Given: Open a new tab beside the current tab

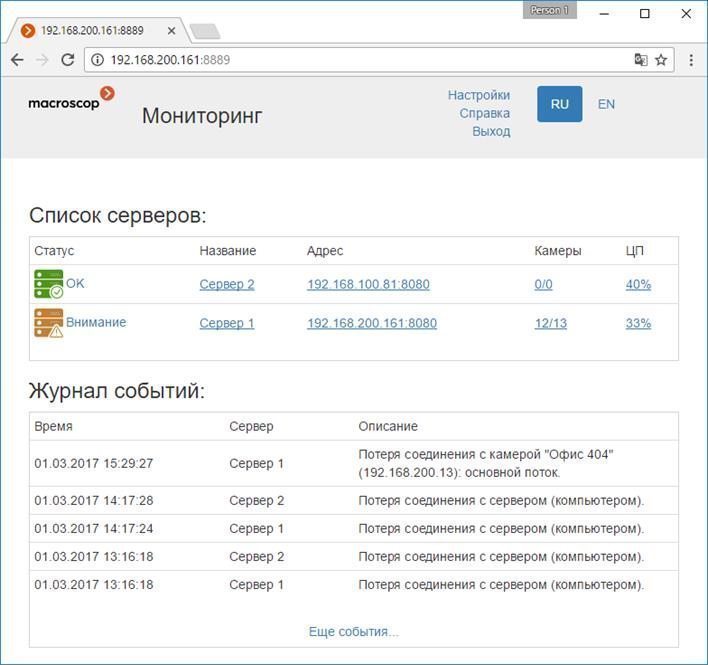Looking at the screenshot, I should pyautogui.click(x=204, y=31).
